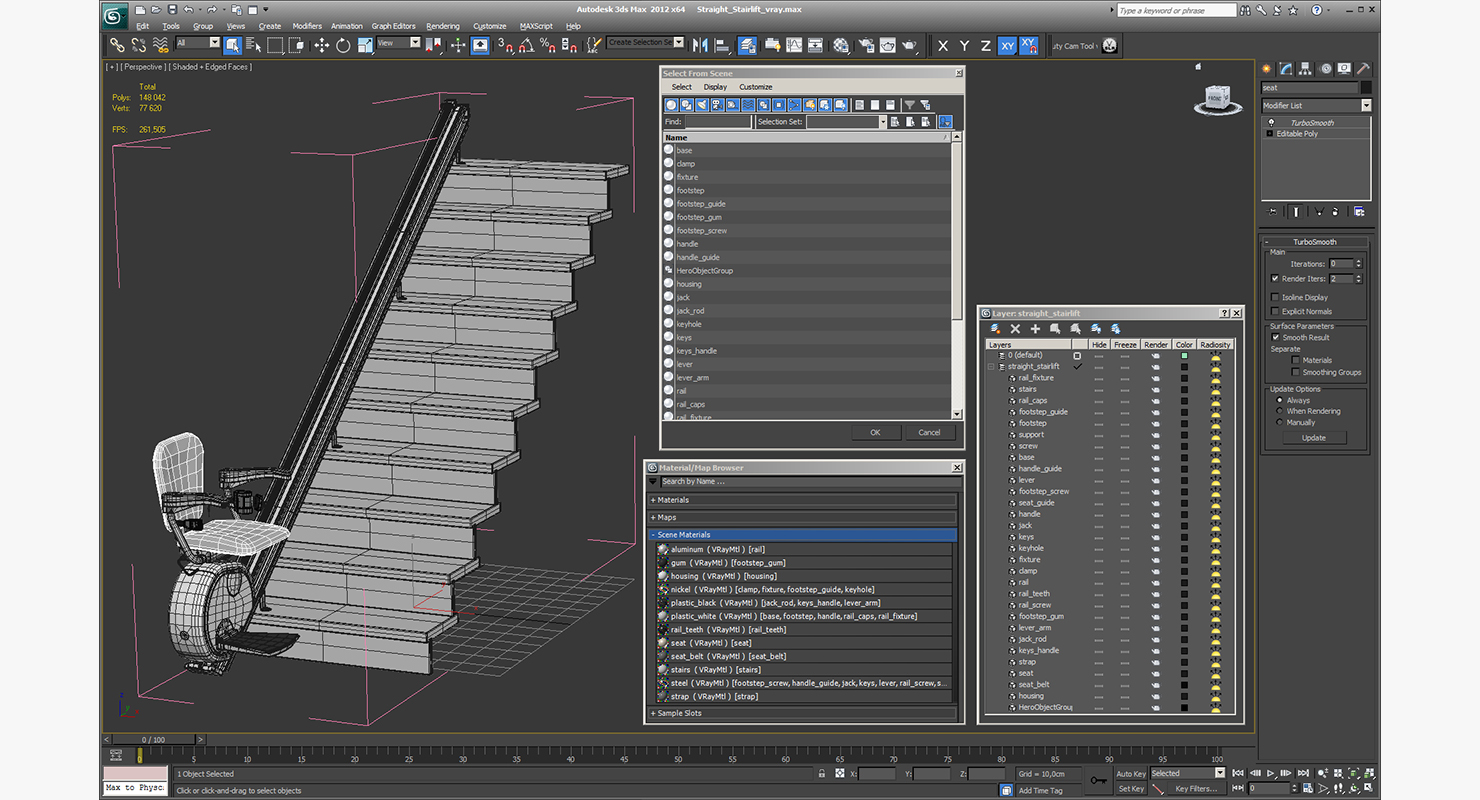Toggle 3D Snaps in main toolbar
This screenshot has width=1480, height=800.
505,45
